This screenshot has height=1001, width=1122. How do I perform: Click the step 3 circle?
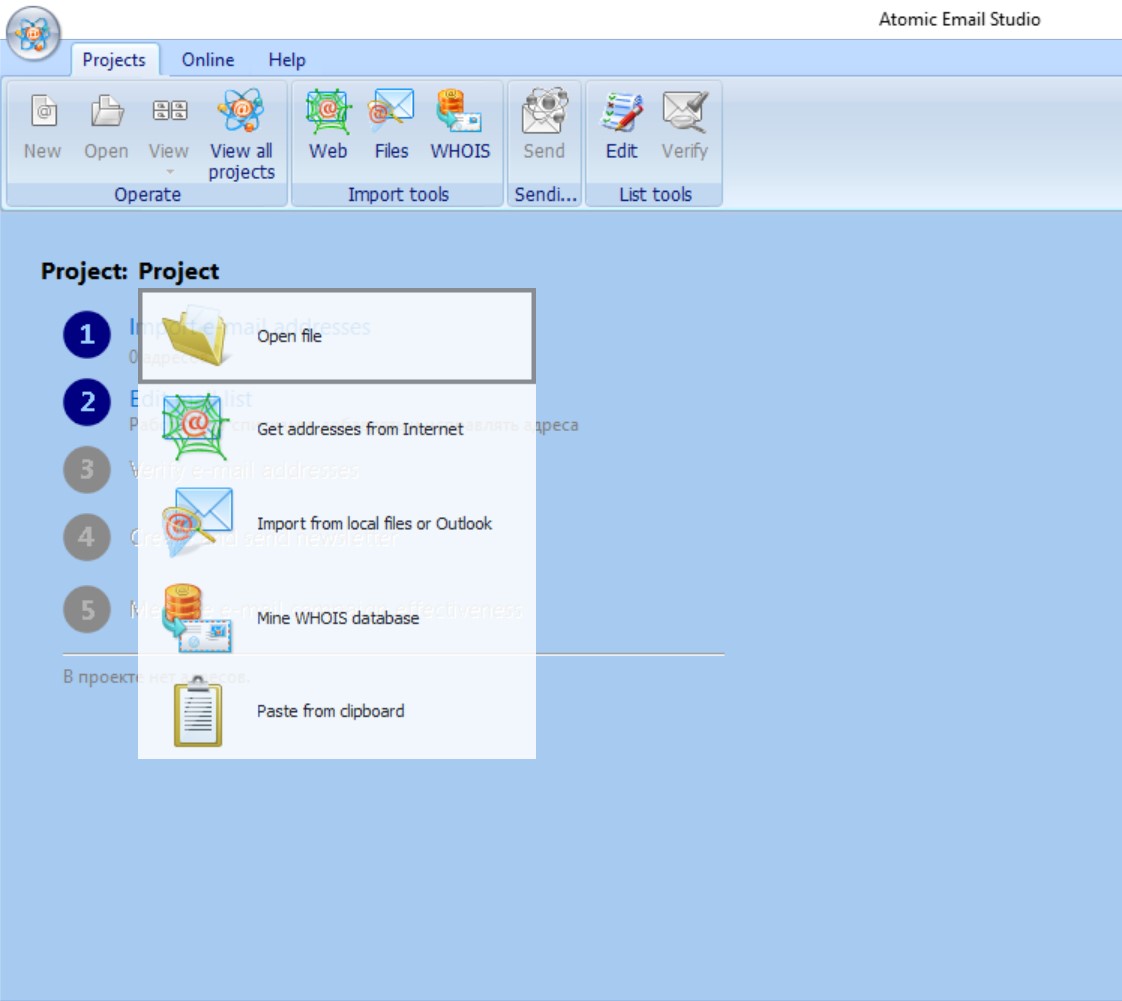[x=87, y=469]
